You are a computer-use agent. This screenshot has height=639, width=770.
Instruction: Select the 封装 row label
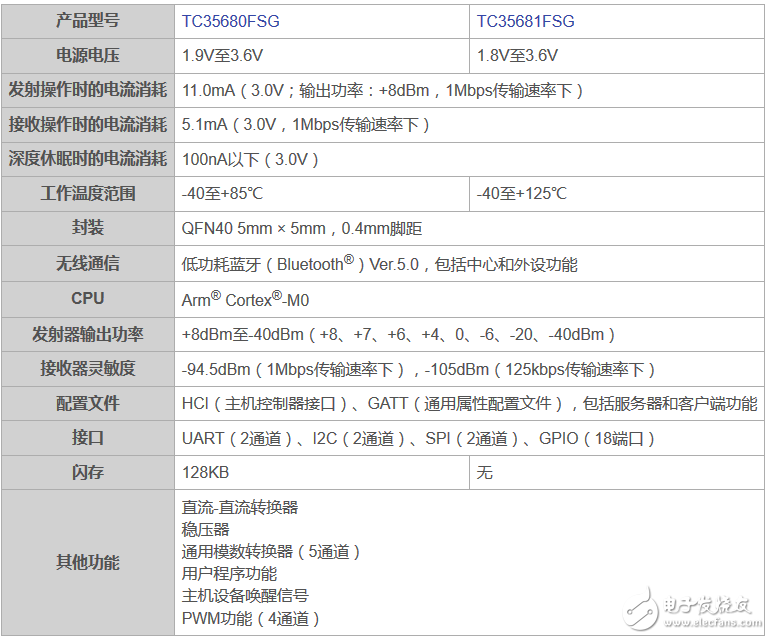pyautogui.click(x=88, y=228)
